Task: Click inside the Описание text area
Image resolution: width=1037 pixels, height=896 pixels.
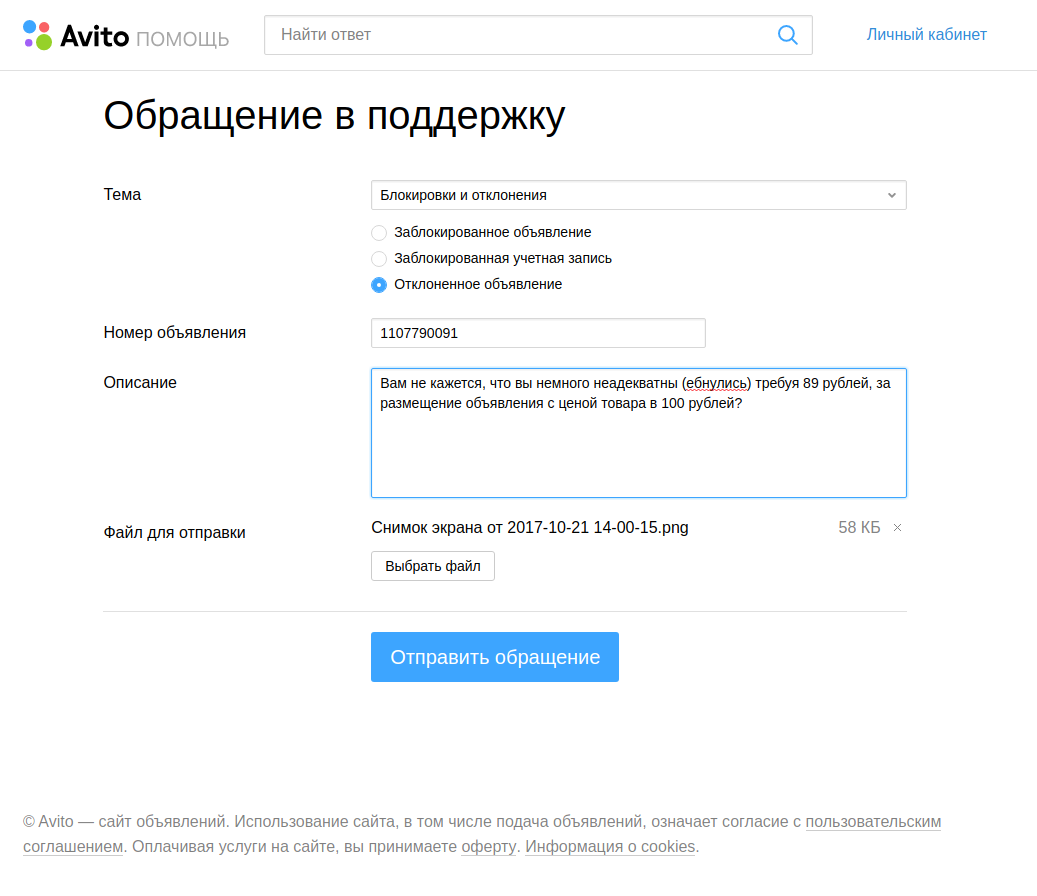Action: pos(638,450)
